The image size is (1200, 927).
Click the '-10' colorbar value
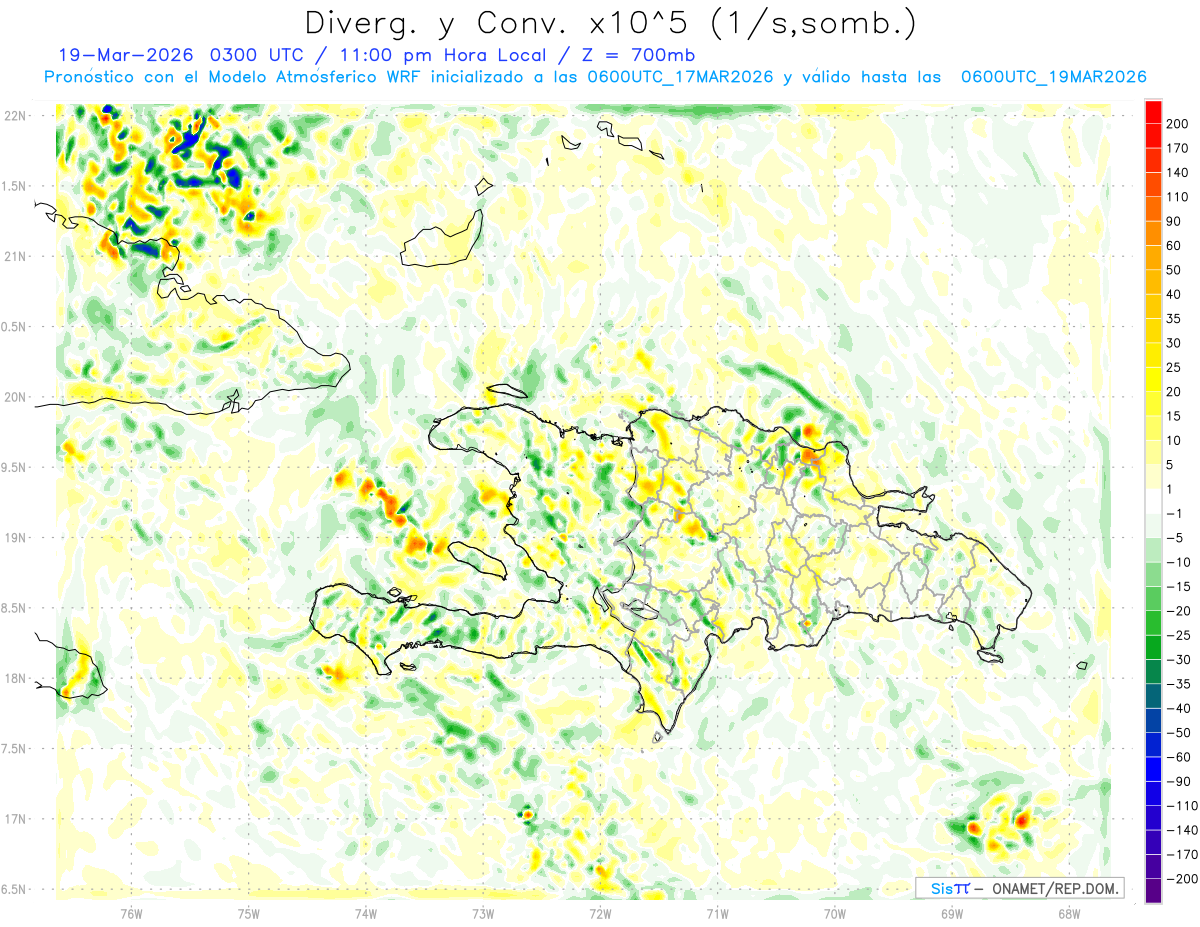pos(1181,563)
